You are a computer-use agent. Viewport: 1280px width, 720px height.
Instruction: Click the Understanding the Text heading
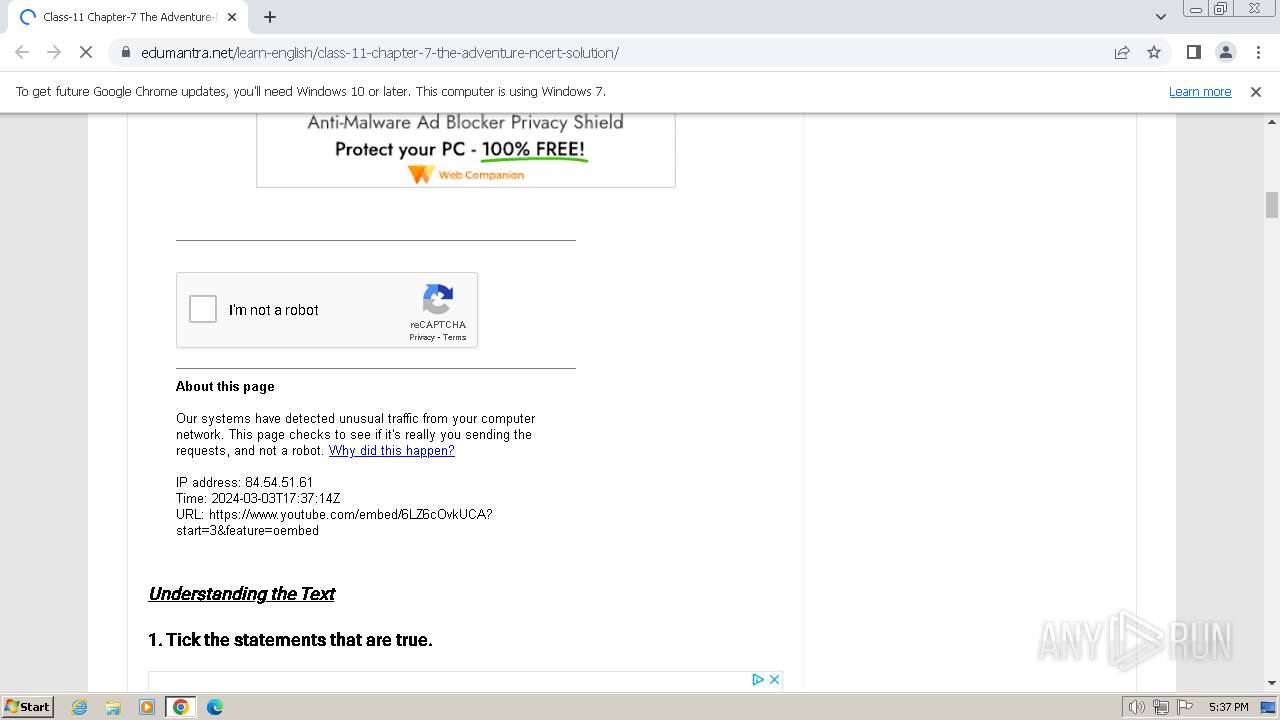pos(241,594)
